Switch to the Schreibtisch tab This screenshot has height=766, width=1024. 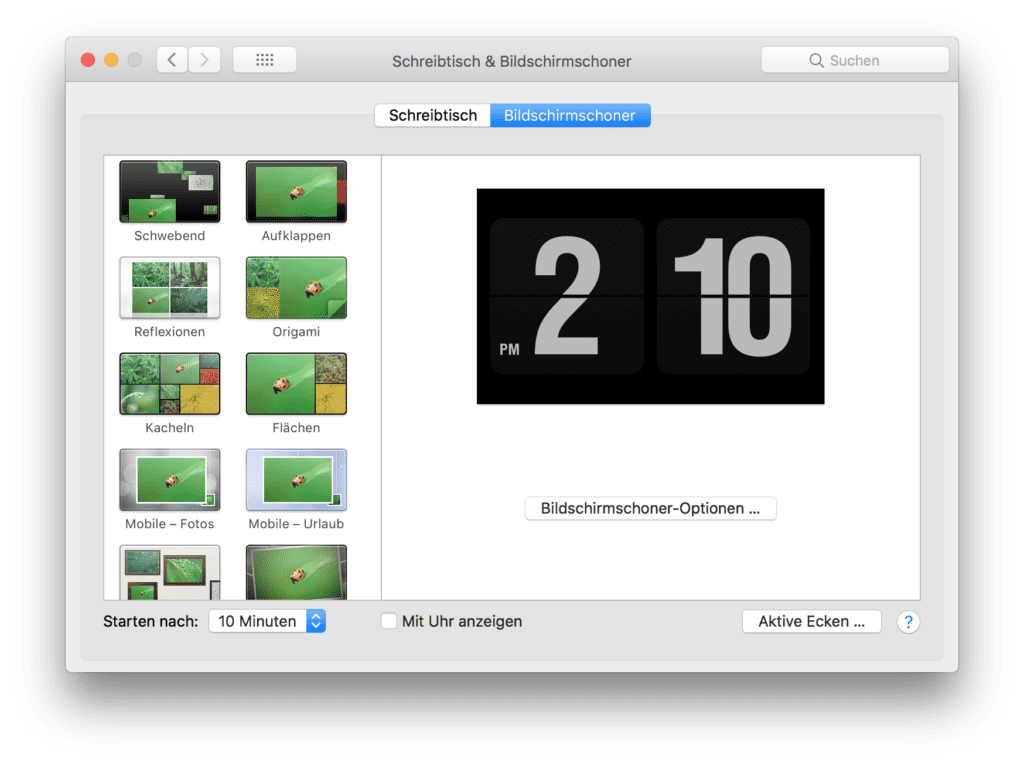pyautogui.click(x=432, y=116)
